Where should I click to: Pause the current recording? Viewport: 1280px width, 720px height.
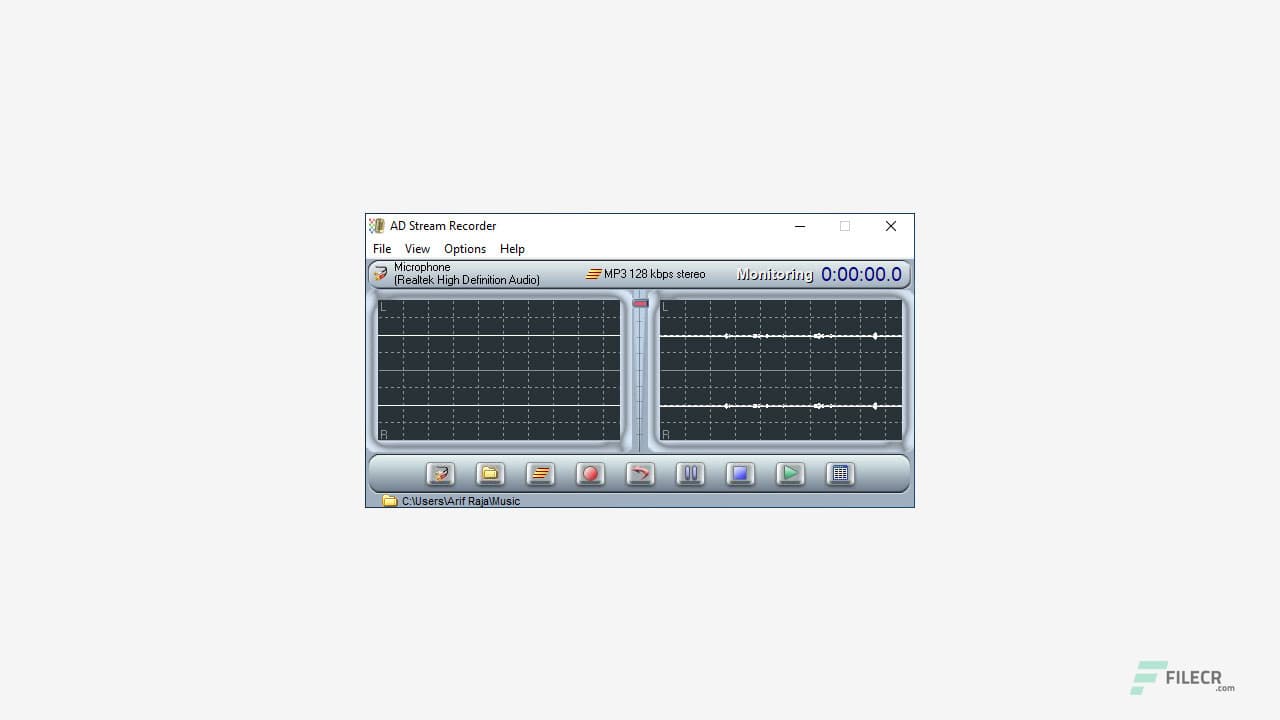click(x=690, y=474)
